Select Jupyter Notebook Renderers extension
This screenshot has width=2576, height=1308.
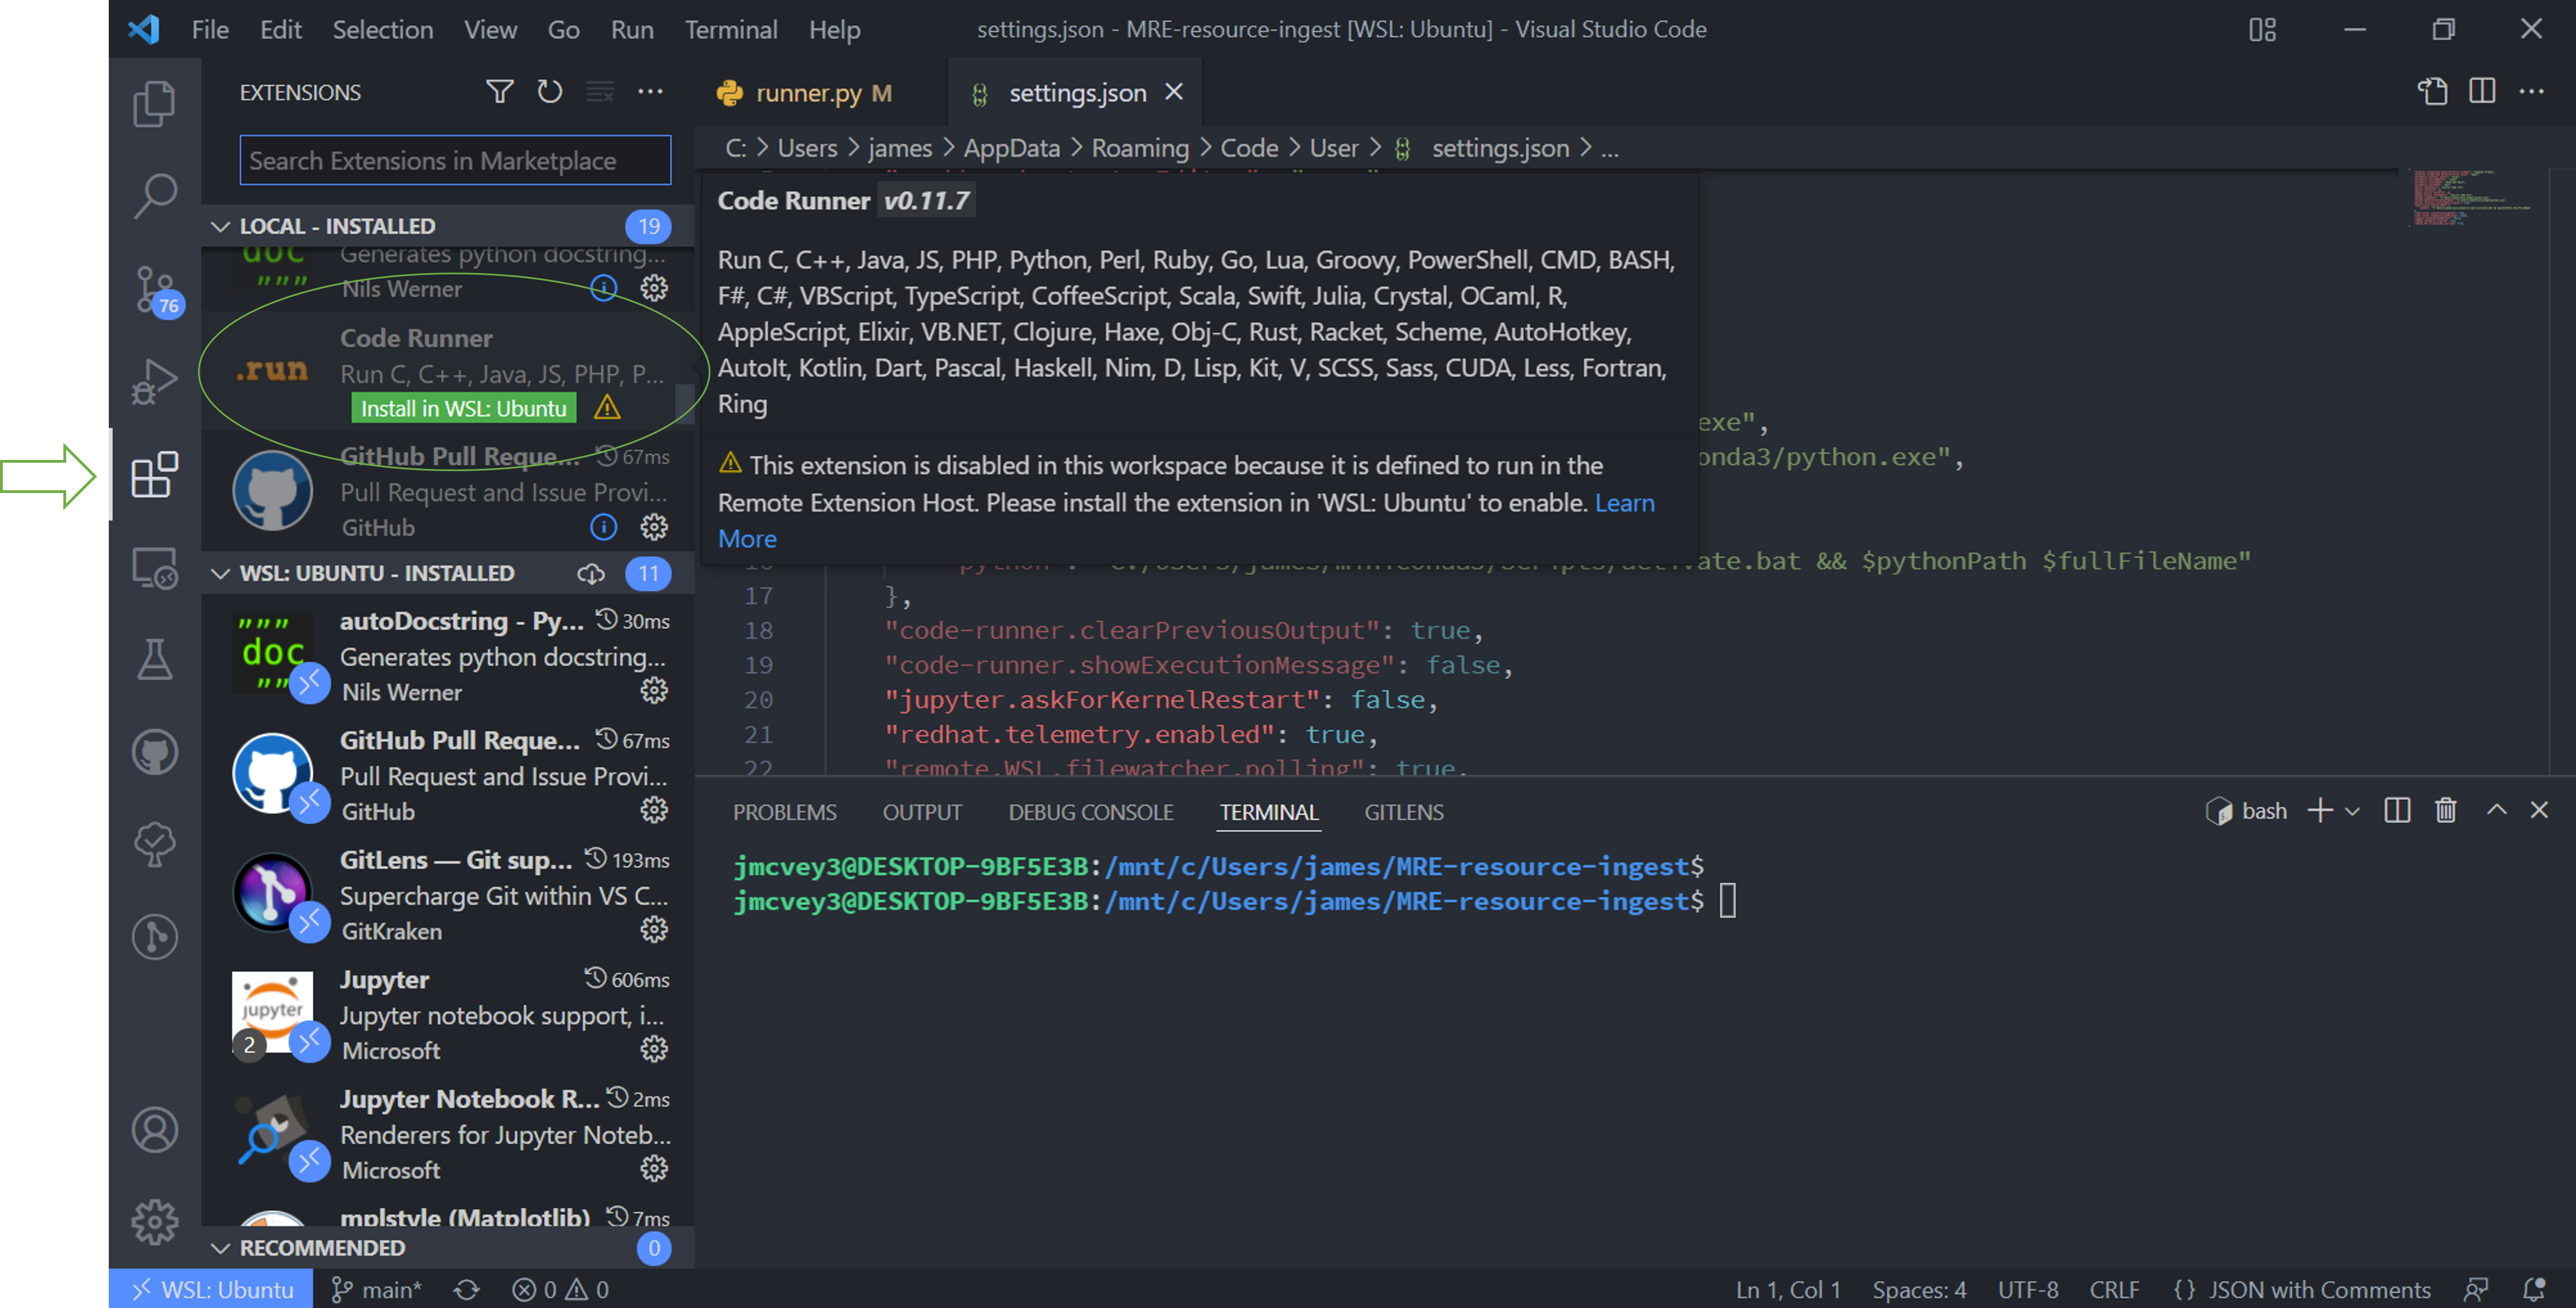(448, 1134)
